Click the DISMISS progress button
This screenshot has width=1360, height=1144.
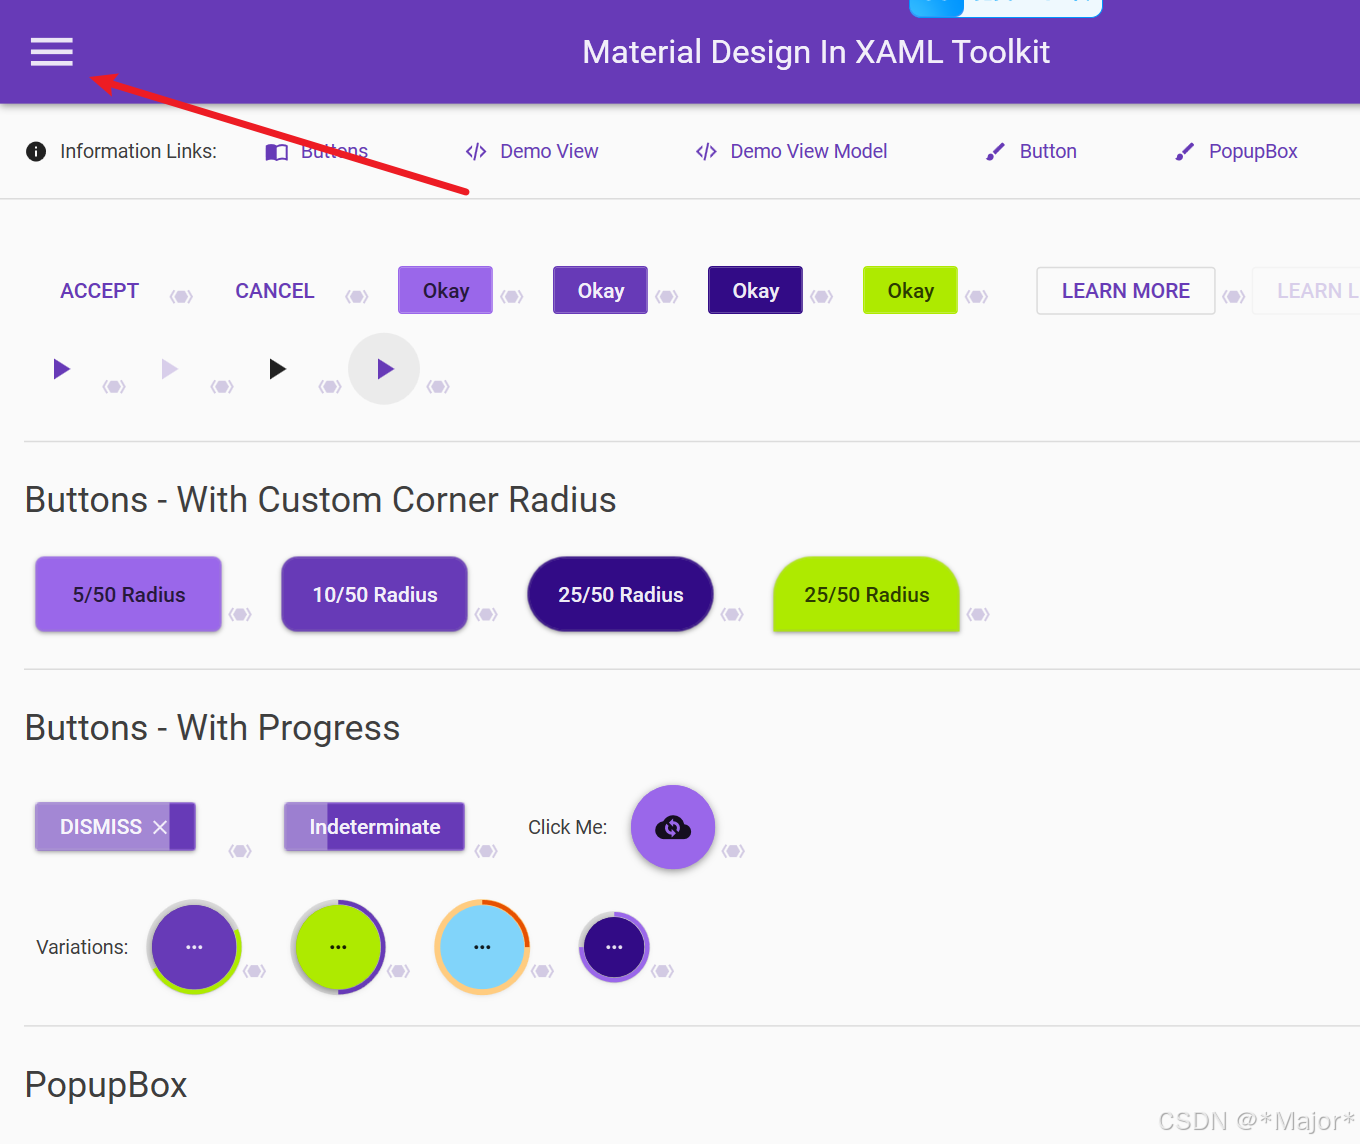[x=115, y=827]
